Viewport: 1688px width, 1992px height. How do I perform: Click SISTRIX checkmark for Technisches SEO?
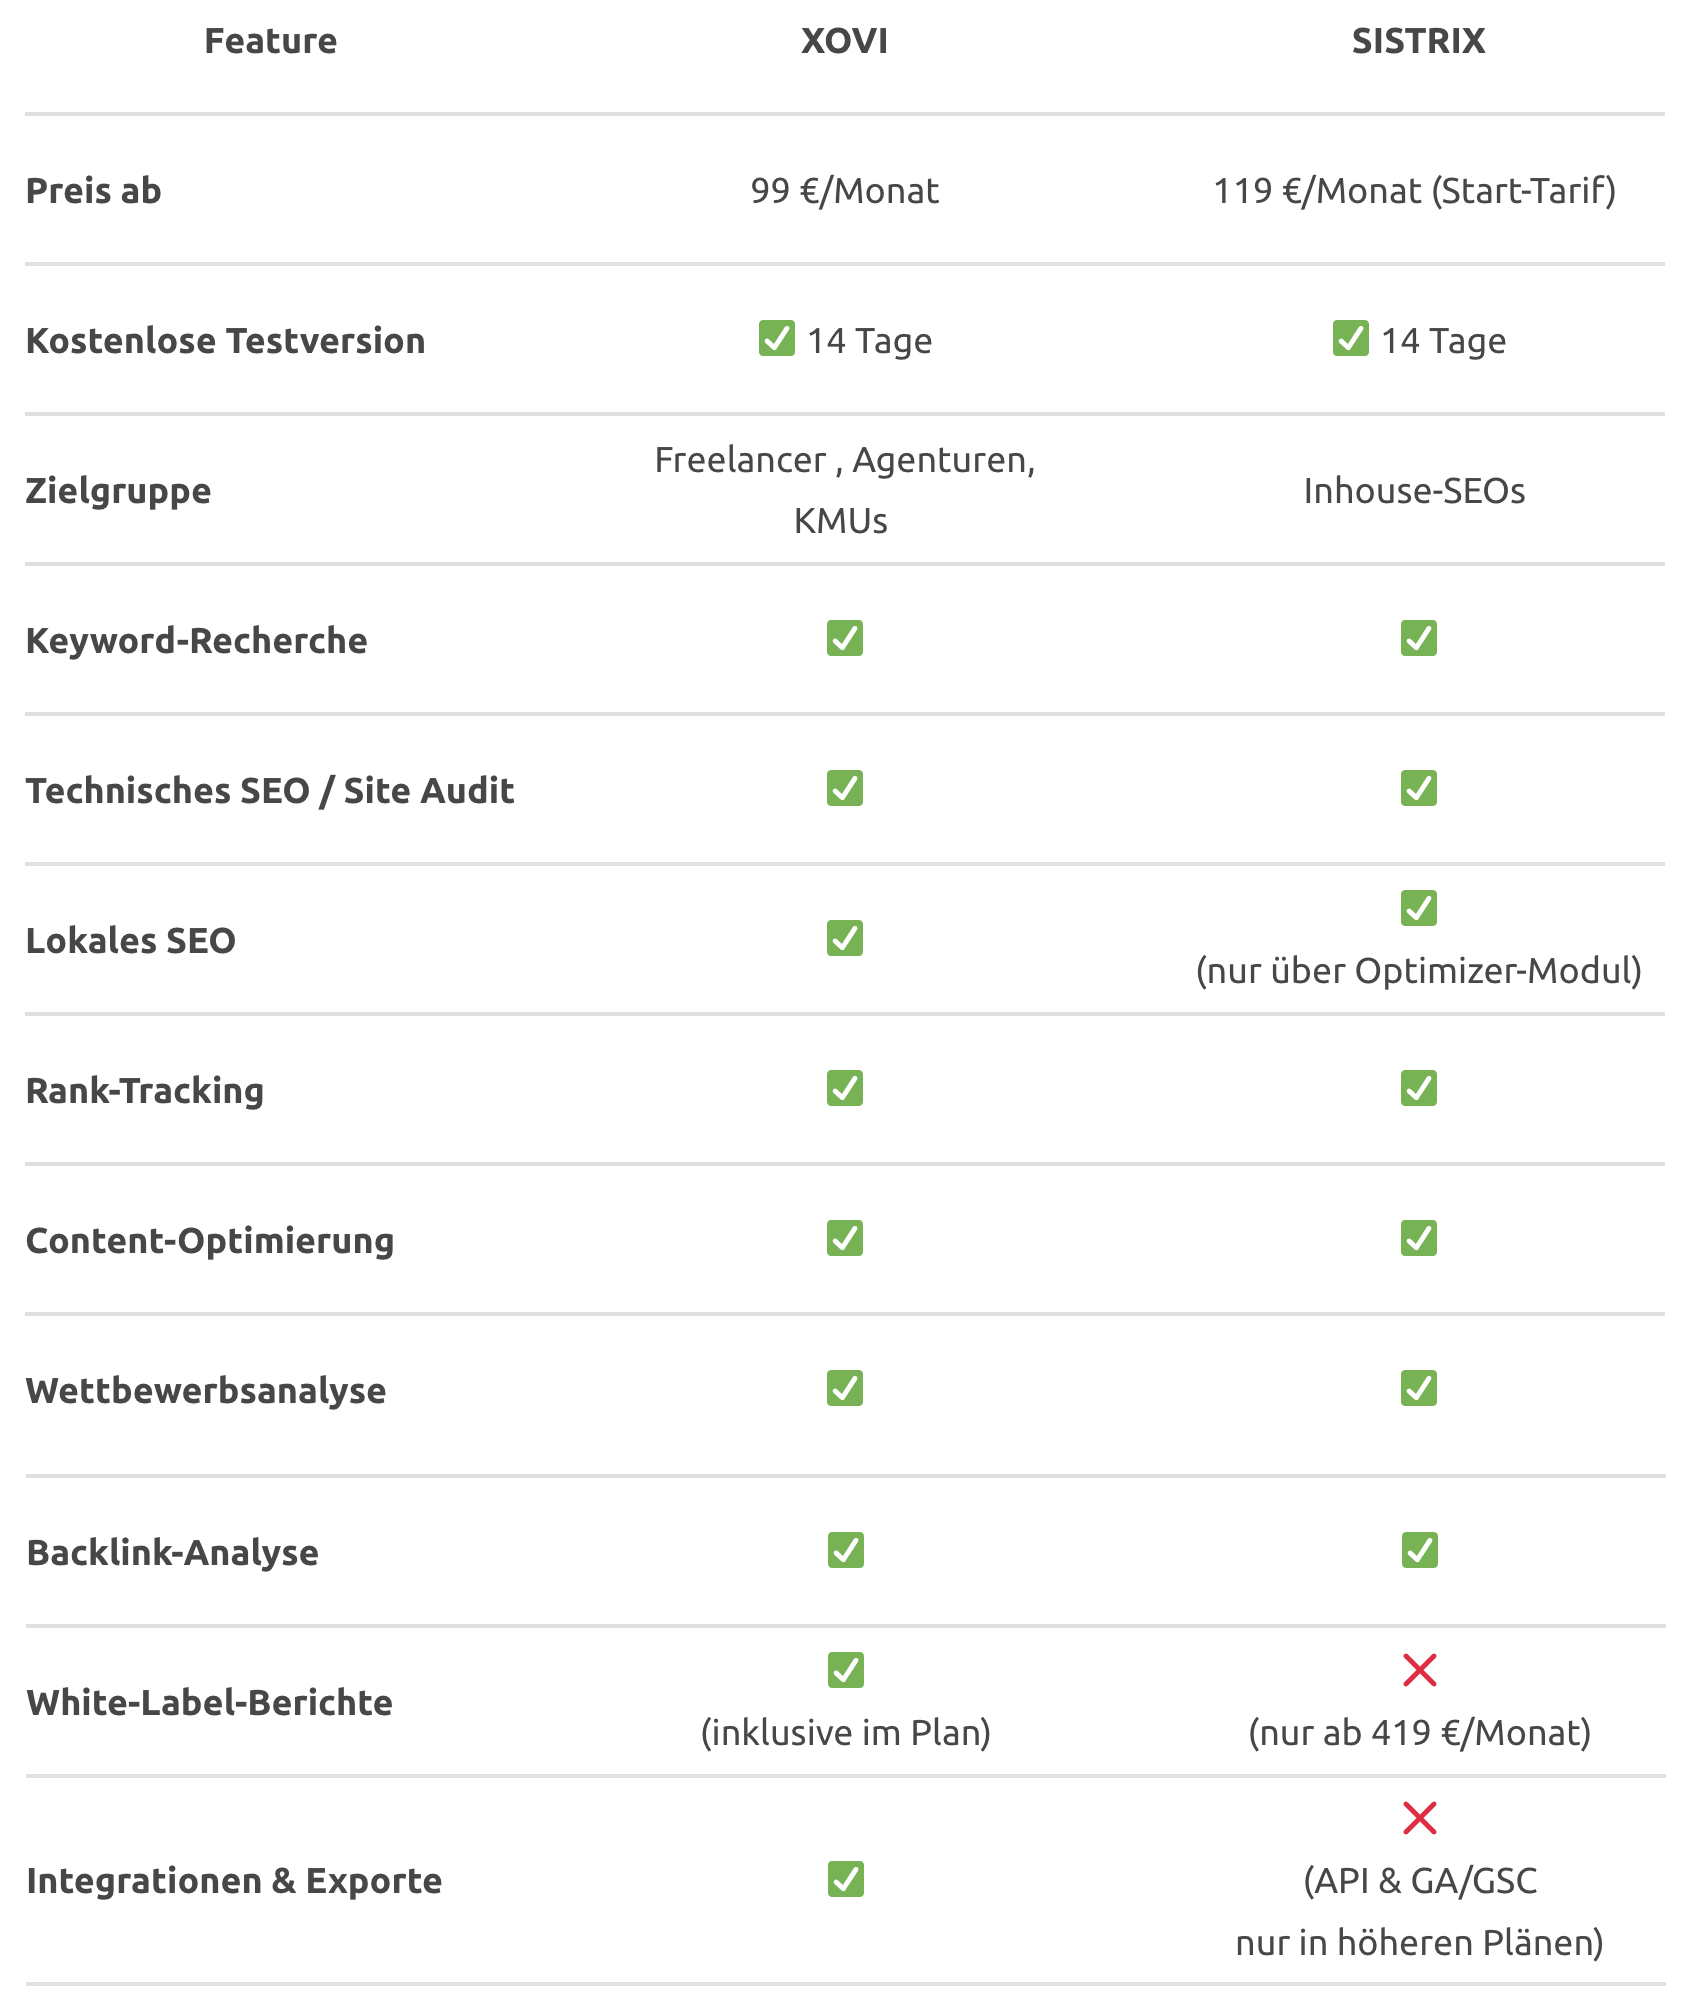1418,788
